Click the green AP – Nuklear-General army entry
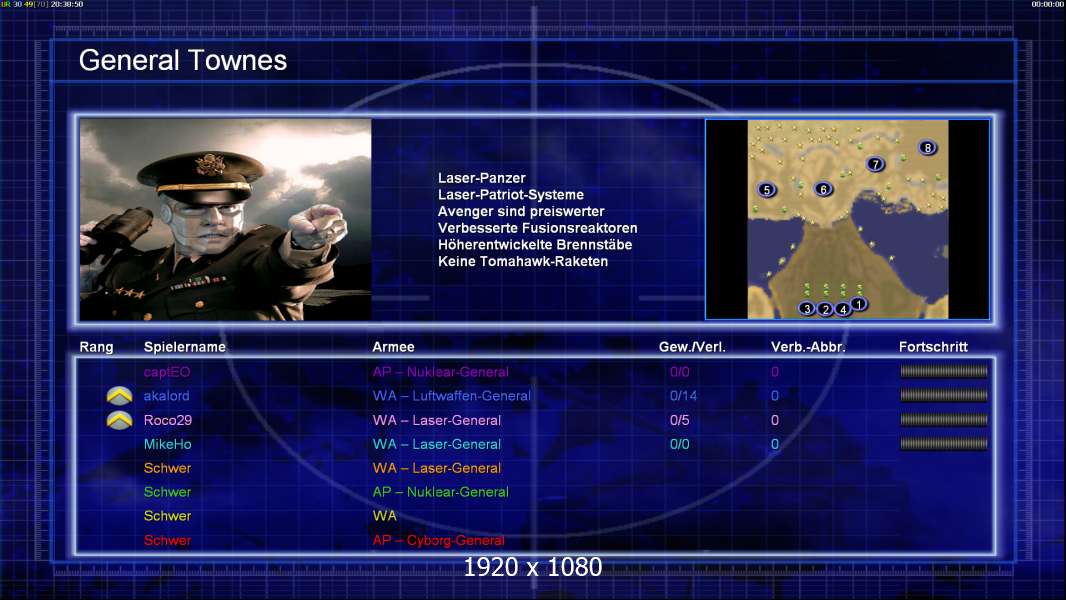 coord(441,491)
